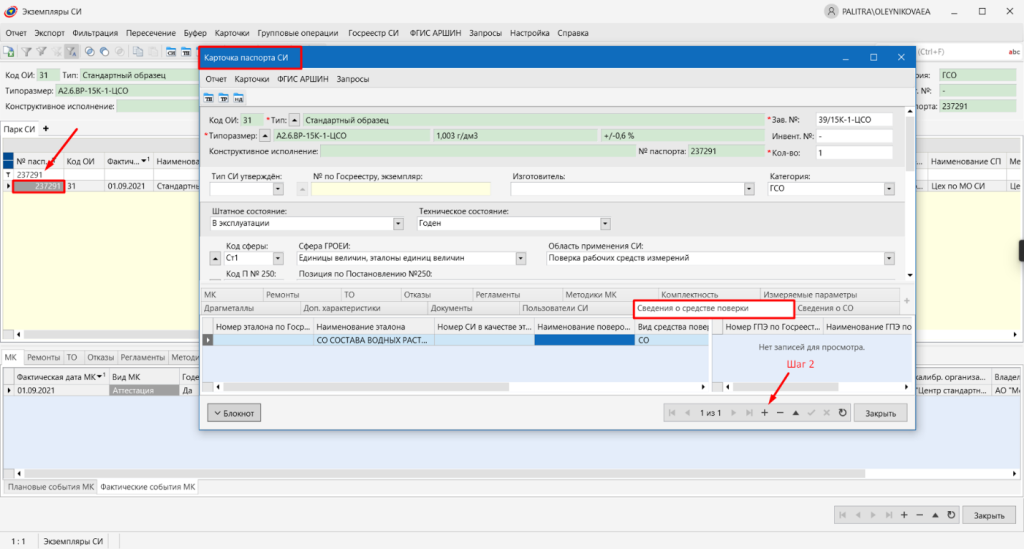This screenshot has width=1024, height=549.
Task: Click passport card vertical scrollbar down arrow
Action: point(910,275)
